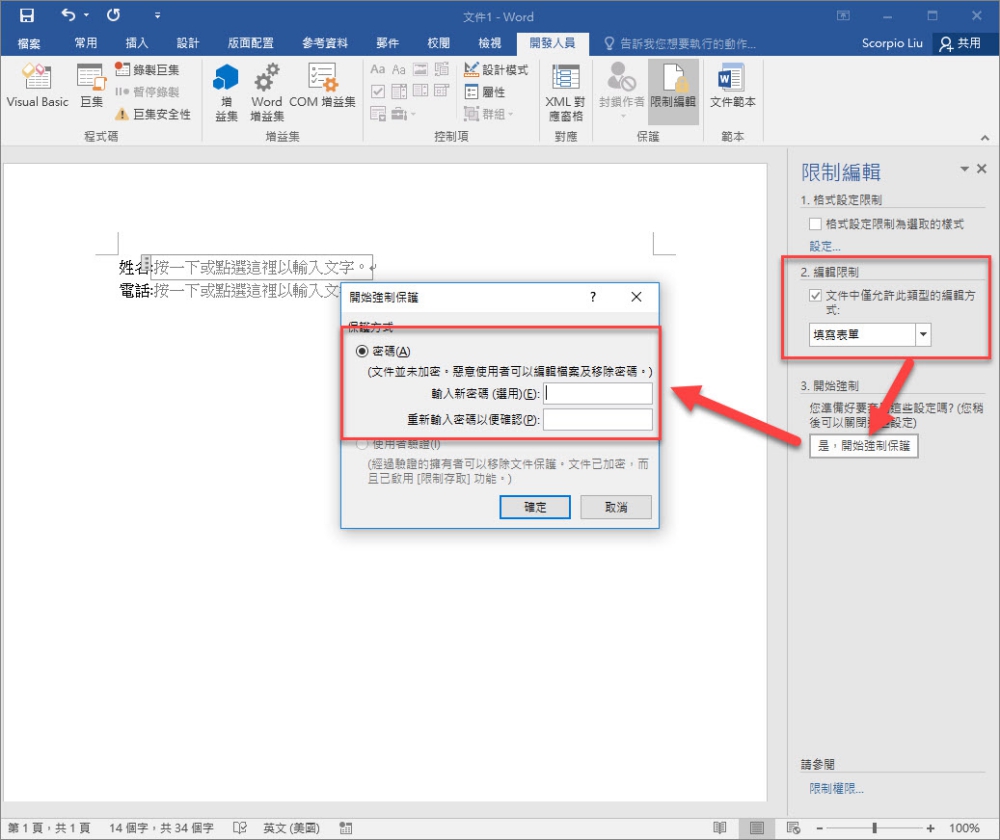Open ribbon display options button
1000x840 pixels.
click(x=843, y=15)
